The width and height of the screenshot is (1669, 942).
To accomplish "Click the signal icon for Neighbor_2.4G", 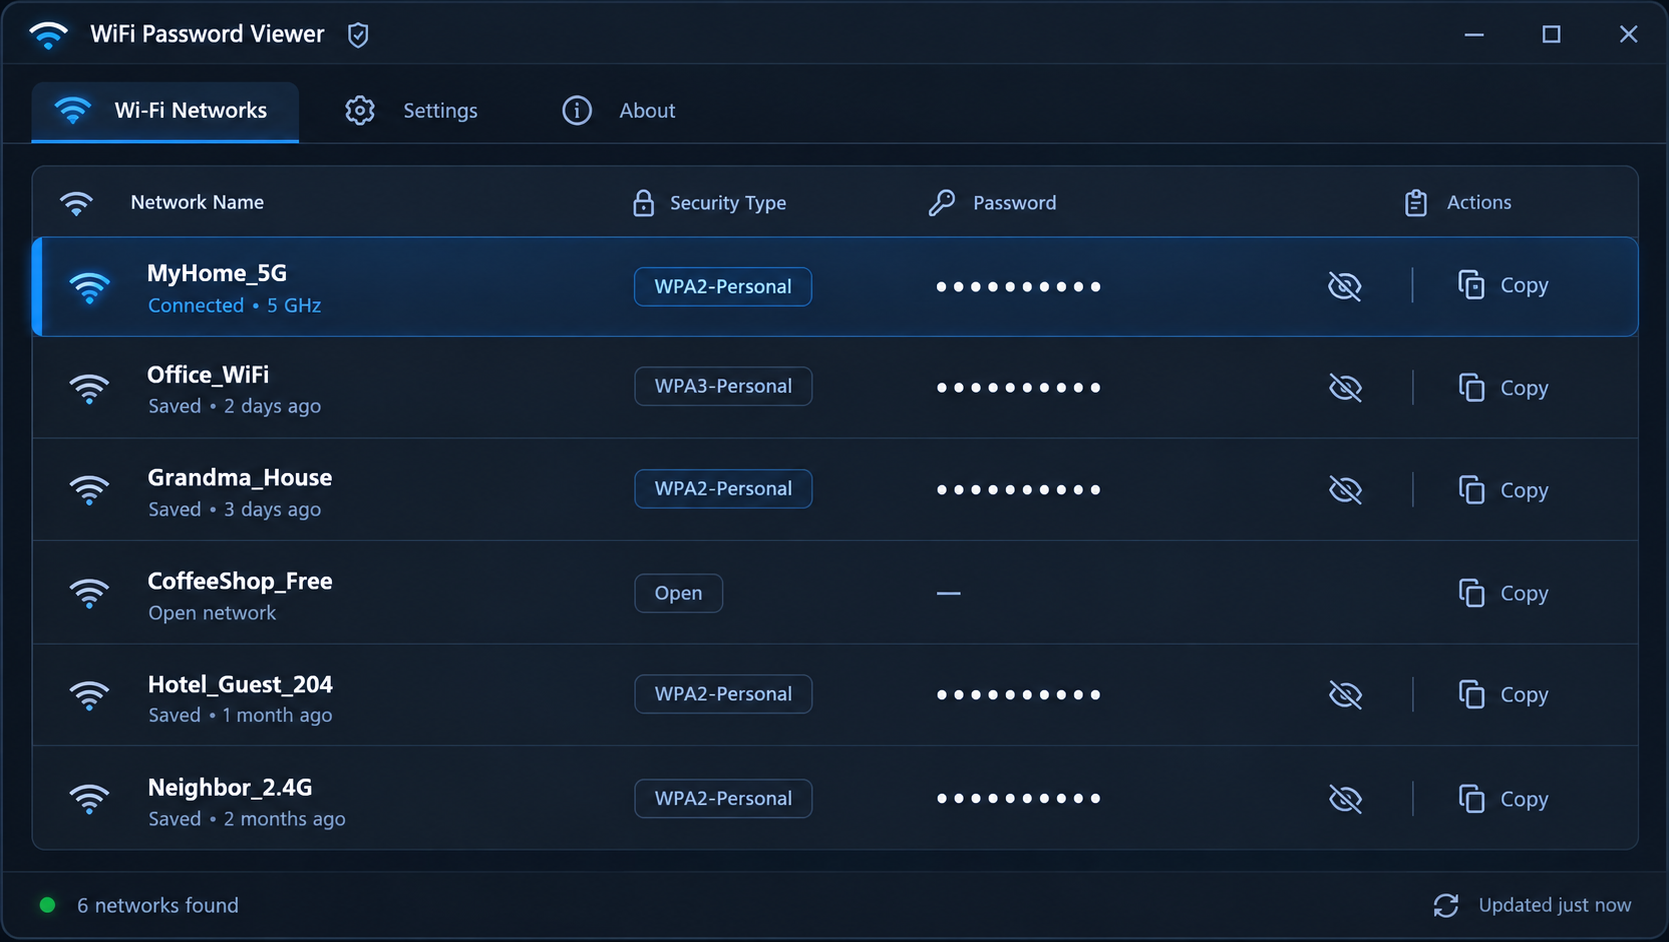I will tap(89, 799).
